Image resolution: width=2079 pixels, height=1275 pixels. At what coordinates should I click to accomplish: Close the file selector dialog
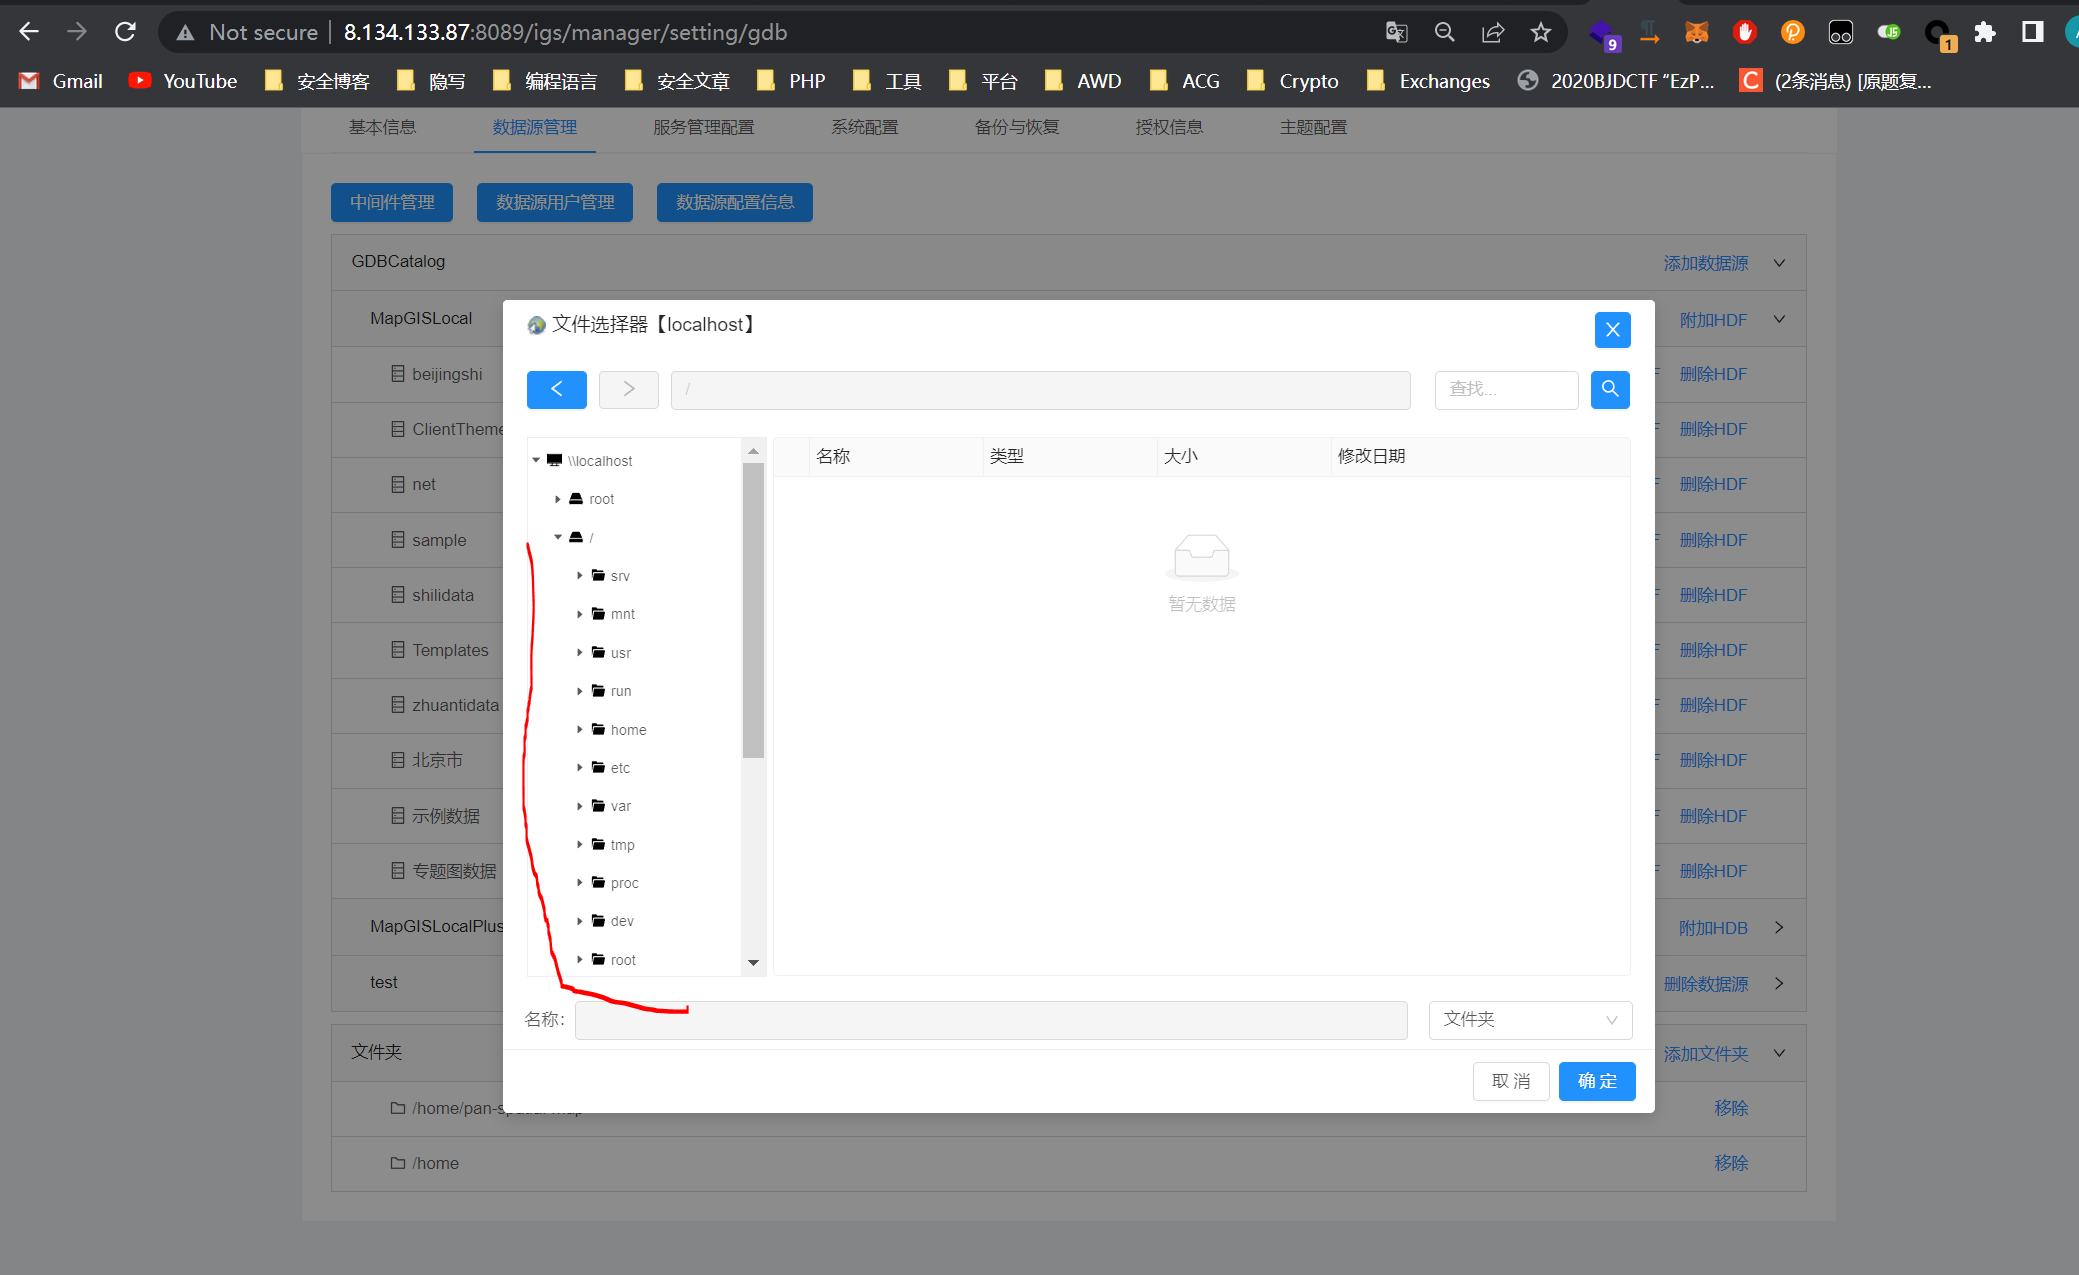tap(1612, 330)
